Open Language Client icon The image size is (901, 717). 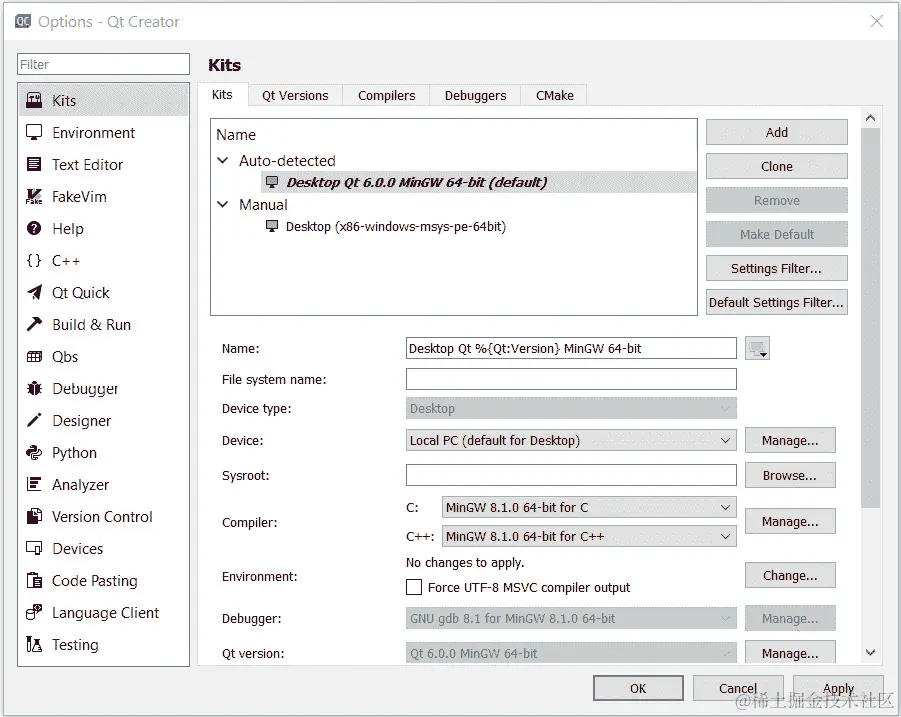tap(34, 612)
